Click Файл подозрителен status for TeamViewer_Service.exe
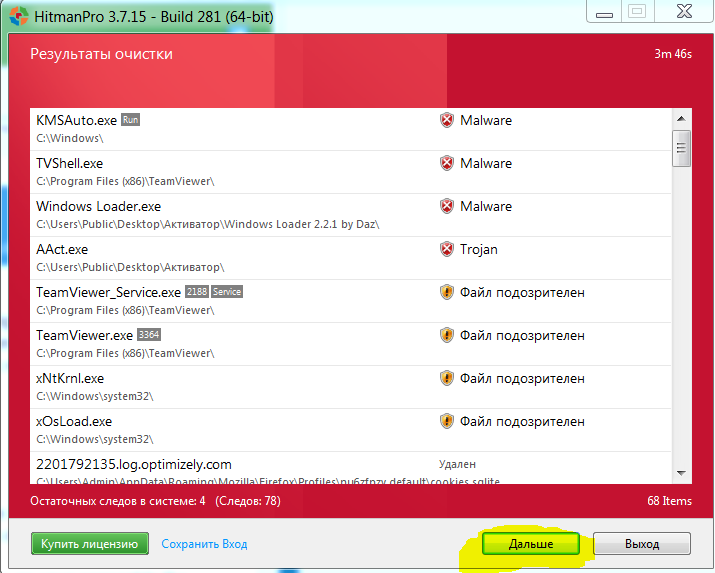This screenshot has width=715, height=573. [522, 292]
